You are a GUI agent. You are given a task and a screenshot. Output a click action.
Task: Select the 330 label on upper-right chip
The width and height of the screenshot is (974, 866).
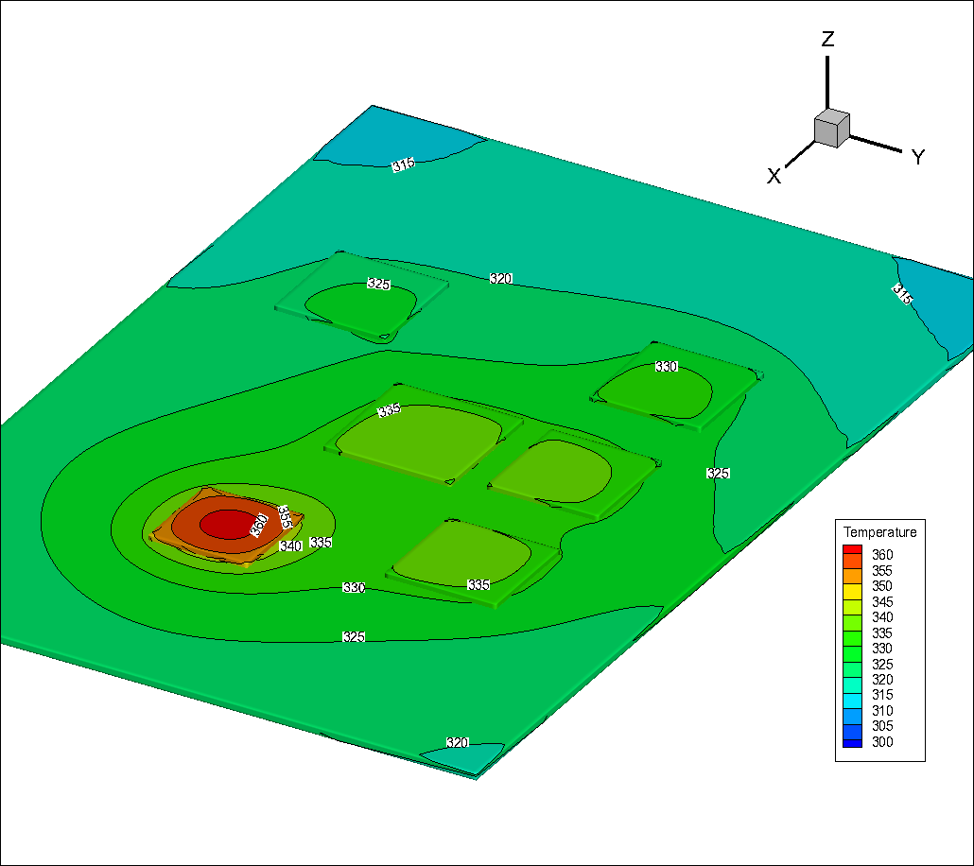[666, 367]
